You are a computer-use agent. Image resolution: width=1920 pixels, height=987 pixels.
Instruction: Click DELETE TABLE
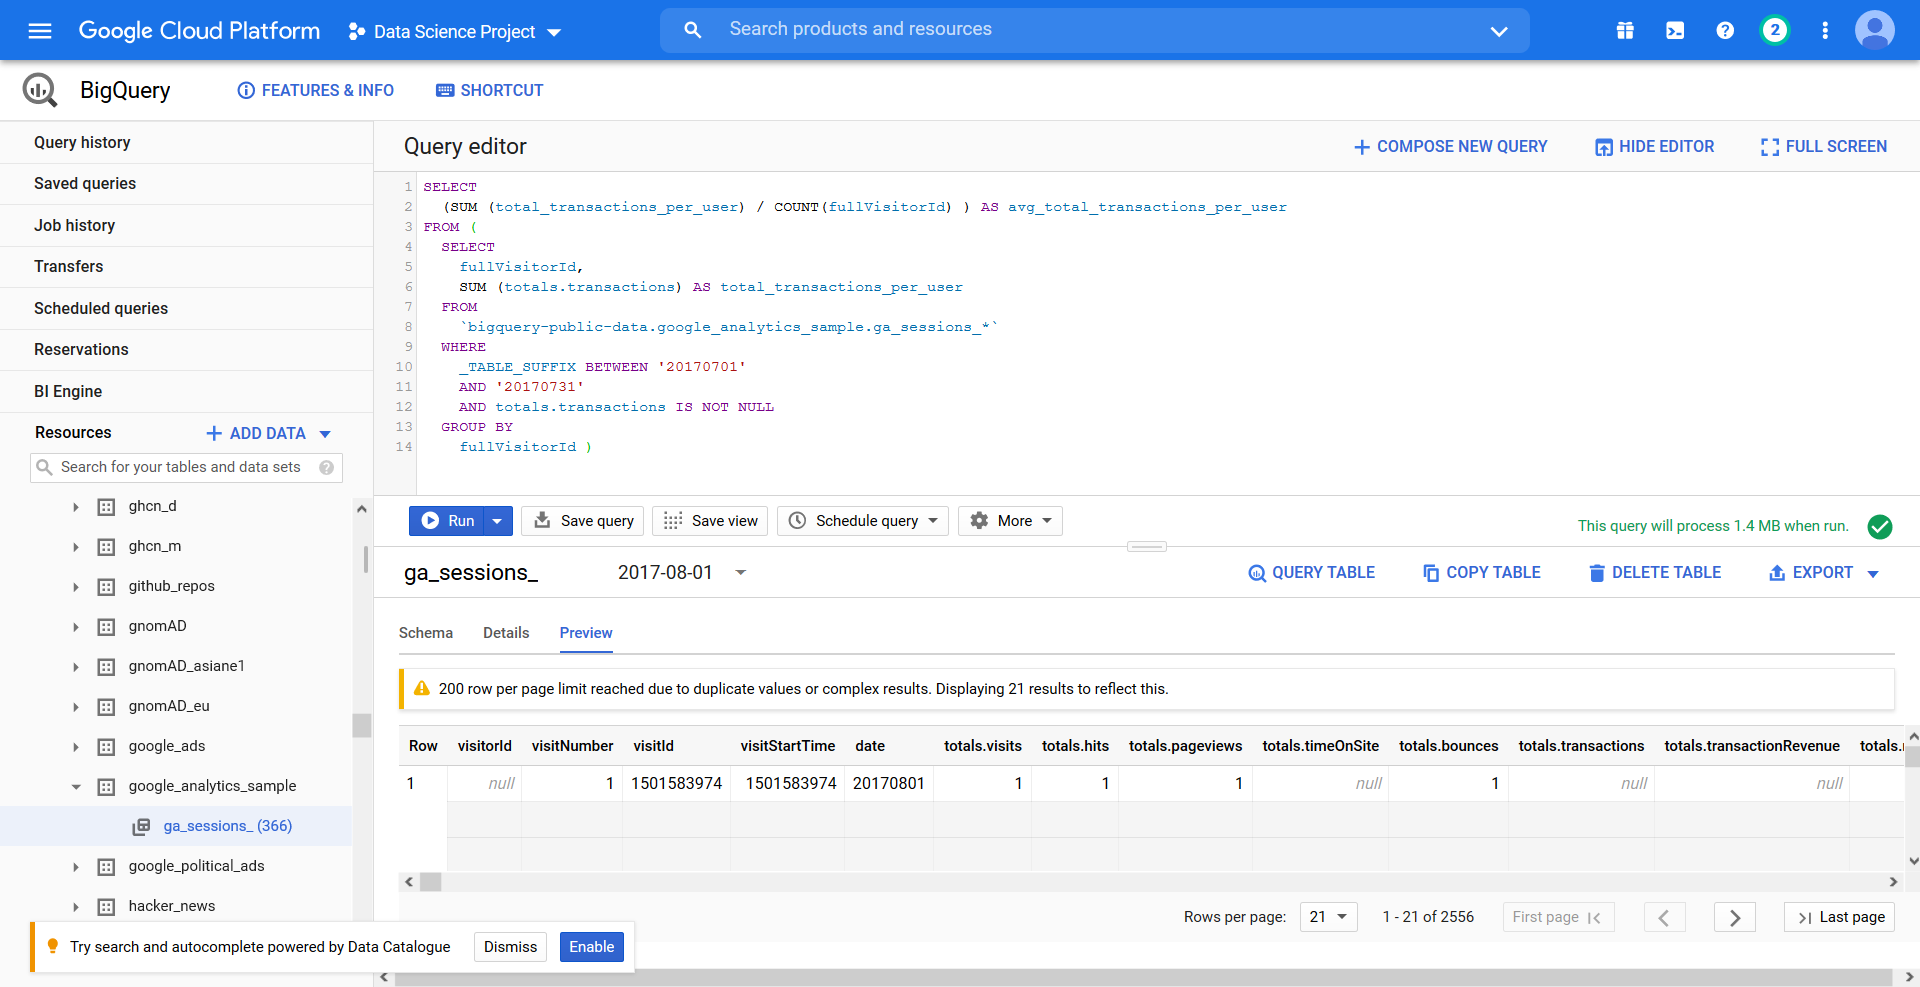[1655, 572]
